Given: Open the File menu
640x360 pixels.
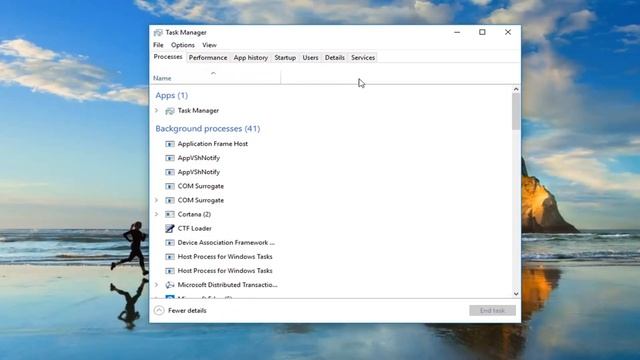Looking at the screenshot, I should 158,45.
